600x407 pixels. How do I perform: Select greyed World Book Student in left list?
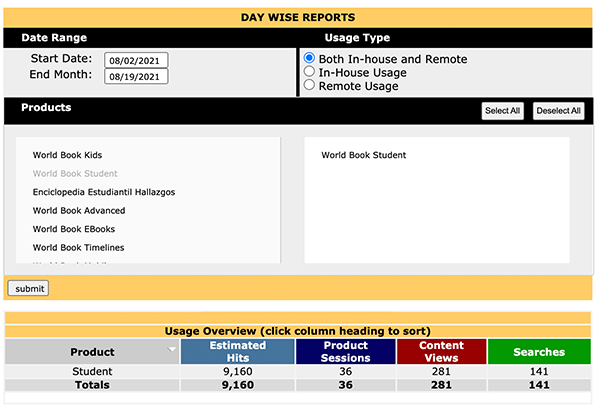click(x=75, y=174)
